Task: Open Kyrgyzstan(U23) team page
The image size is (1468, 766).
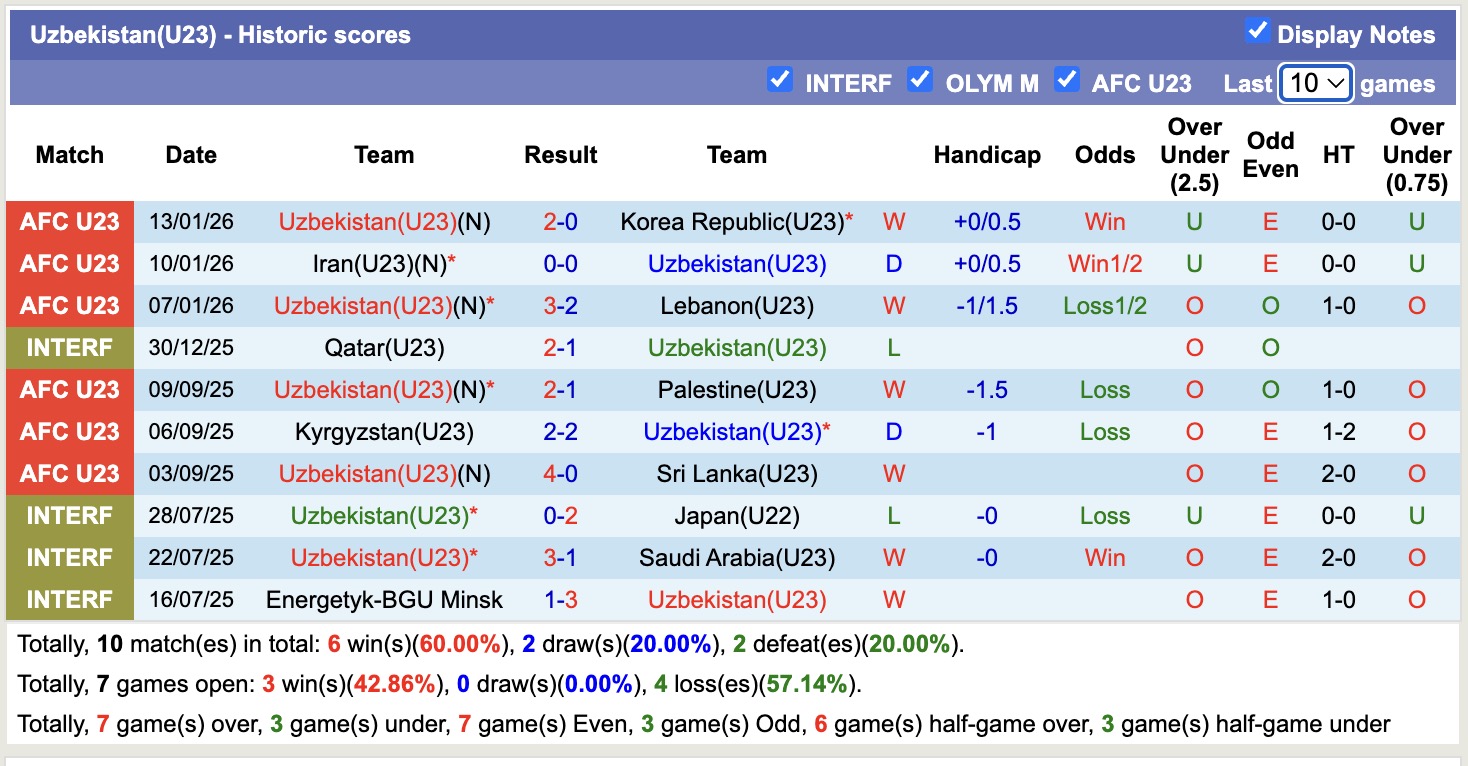Action: coord(384,432)
